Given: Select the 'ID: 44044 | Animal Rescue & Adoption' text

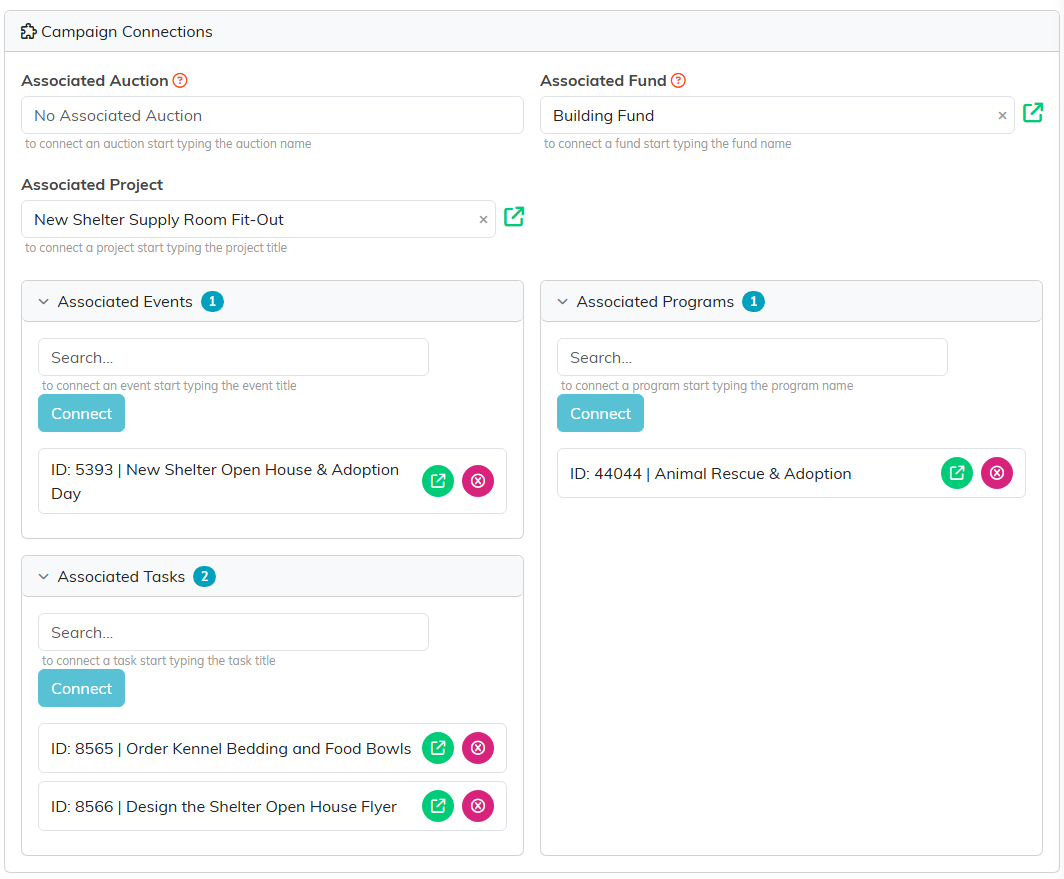Looking at the screenshot, I should pyautogui.click(x=710, y=474).
